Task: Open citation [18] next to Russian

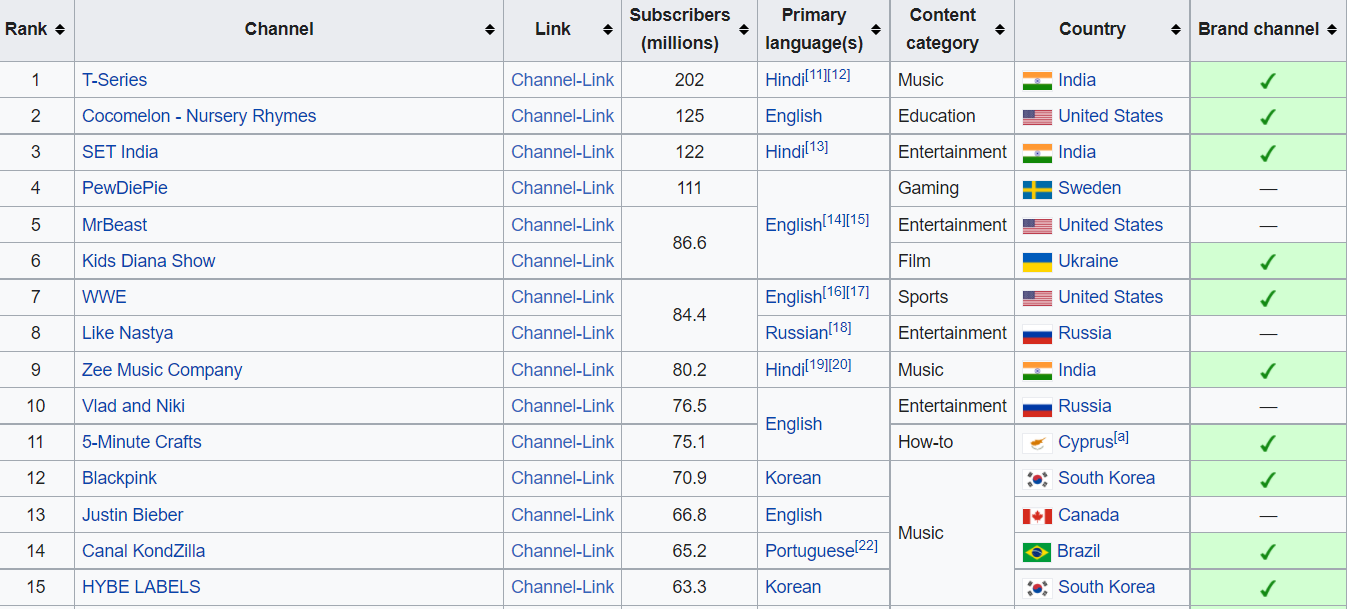Action: [x=840, y=328]
